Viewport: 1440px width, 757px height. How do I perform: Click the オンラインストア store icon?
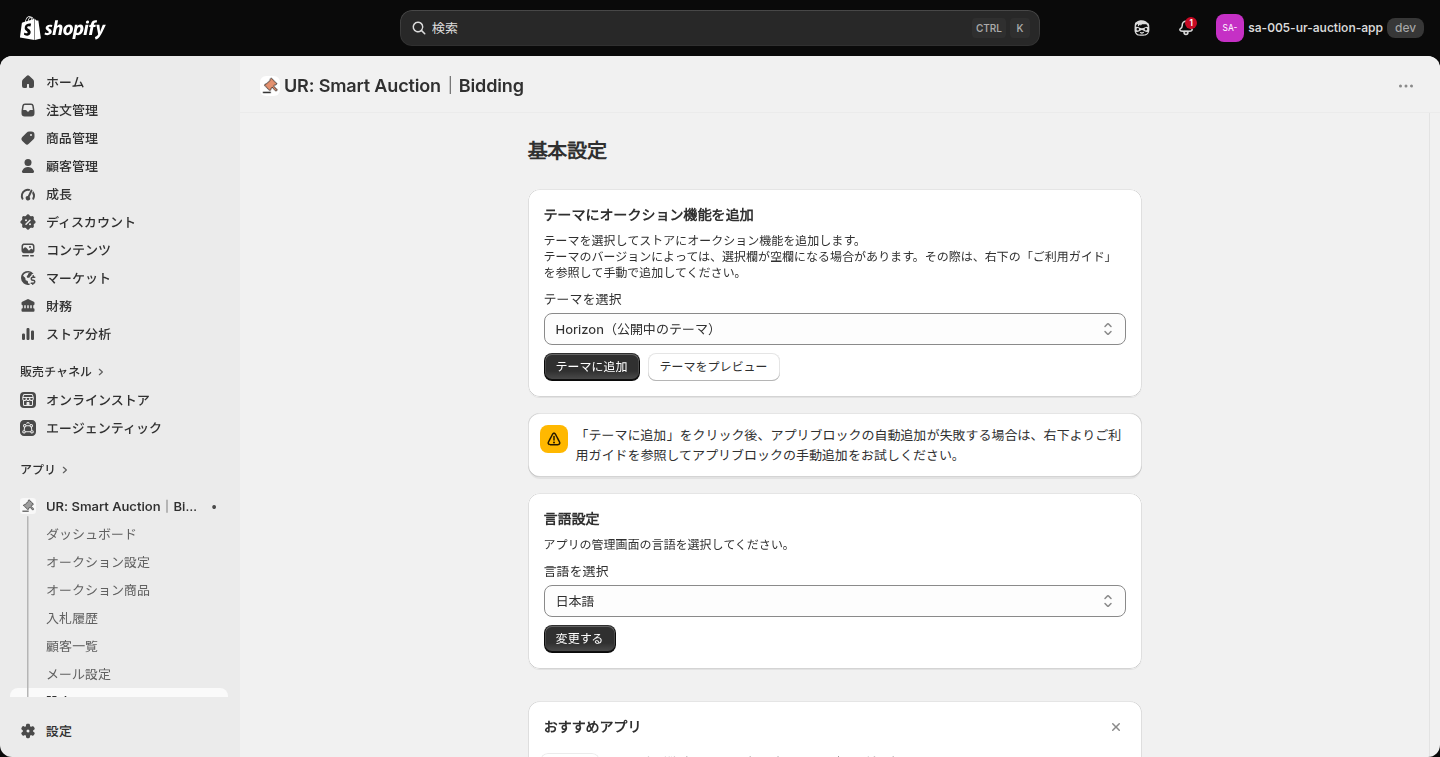click(x=28, y=400)
